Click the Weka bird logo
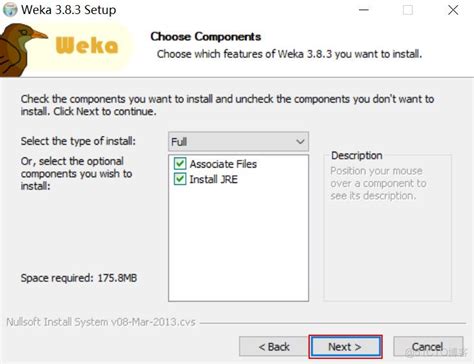The height and width of the screenshot is (364, 474). 22,50
